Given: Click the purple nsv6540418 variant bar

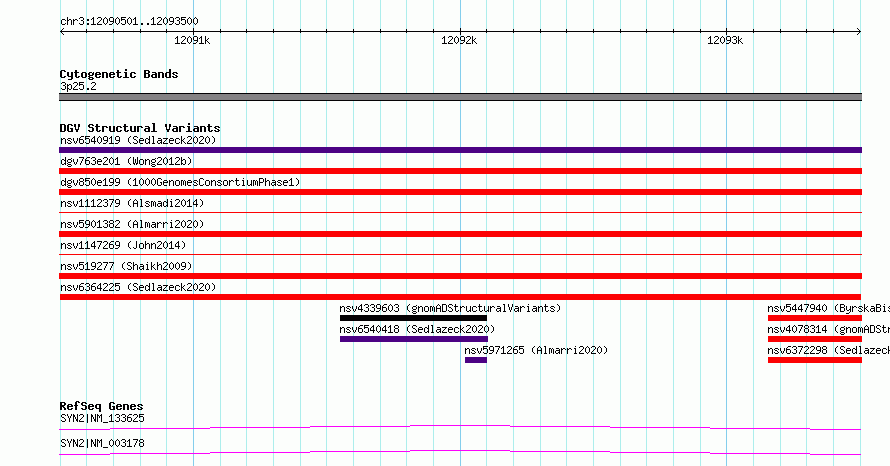Looking at the screenshot, I should click(413, 339).
